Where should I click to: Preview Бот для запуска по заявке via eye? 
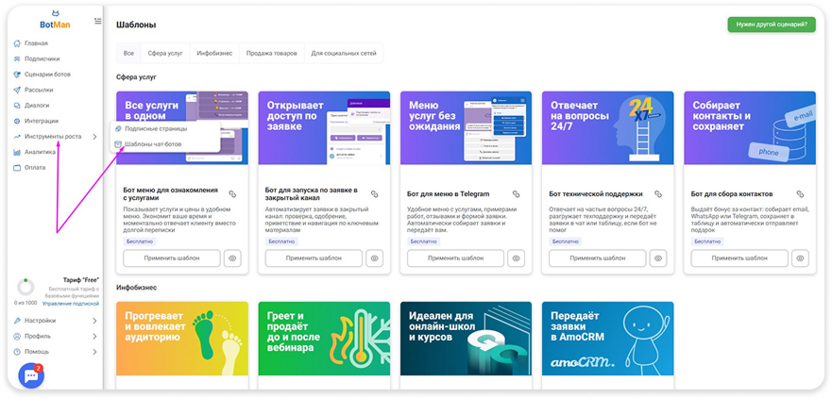[374, 258]
